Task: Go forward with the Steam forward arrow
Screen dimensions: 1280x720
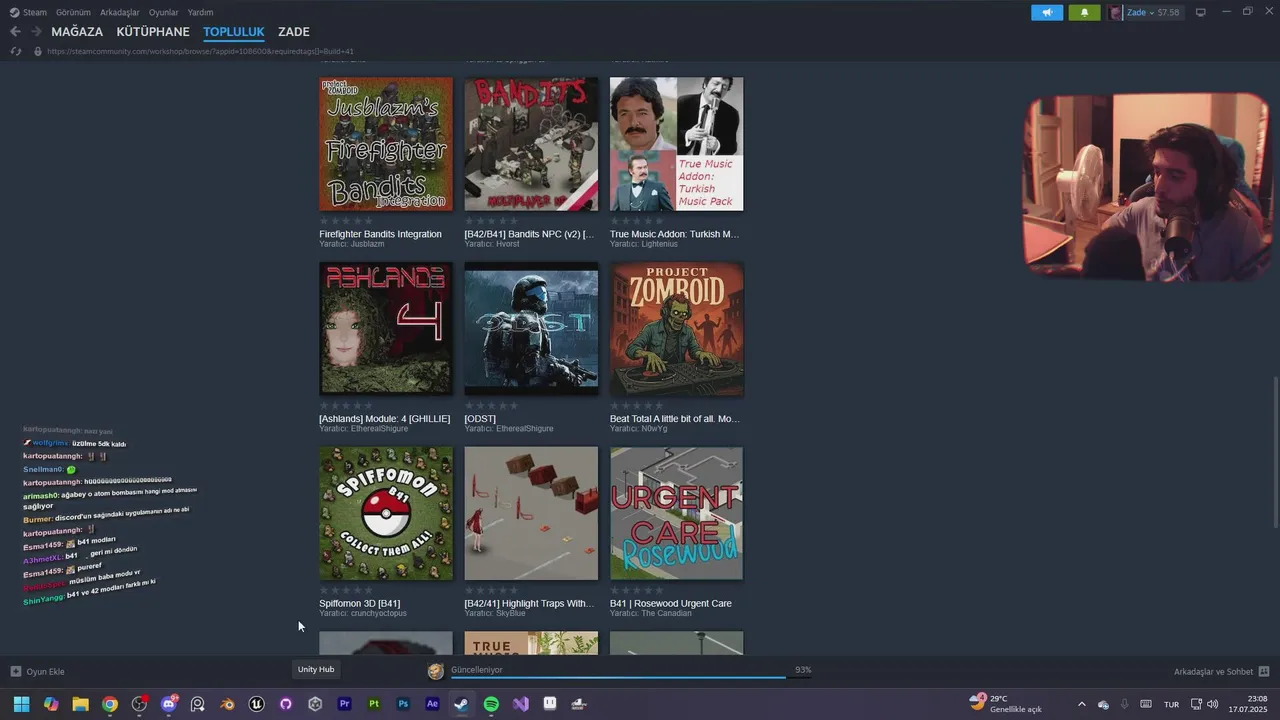Action: [x=36, y=32]
